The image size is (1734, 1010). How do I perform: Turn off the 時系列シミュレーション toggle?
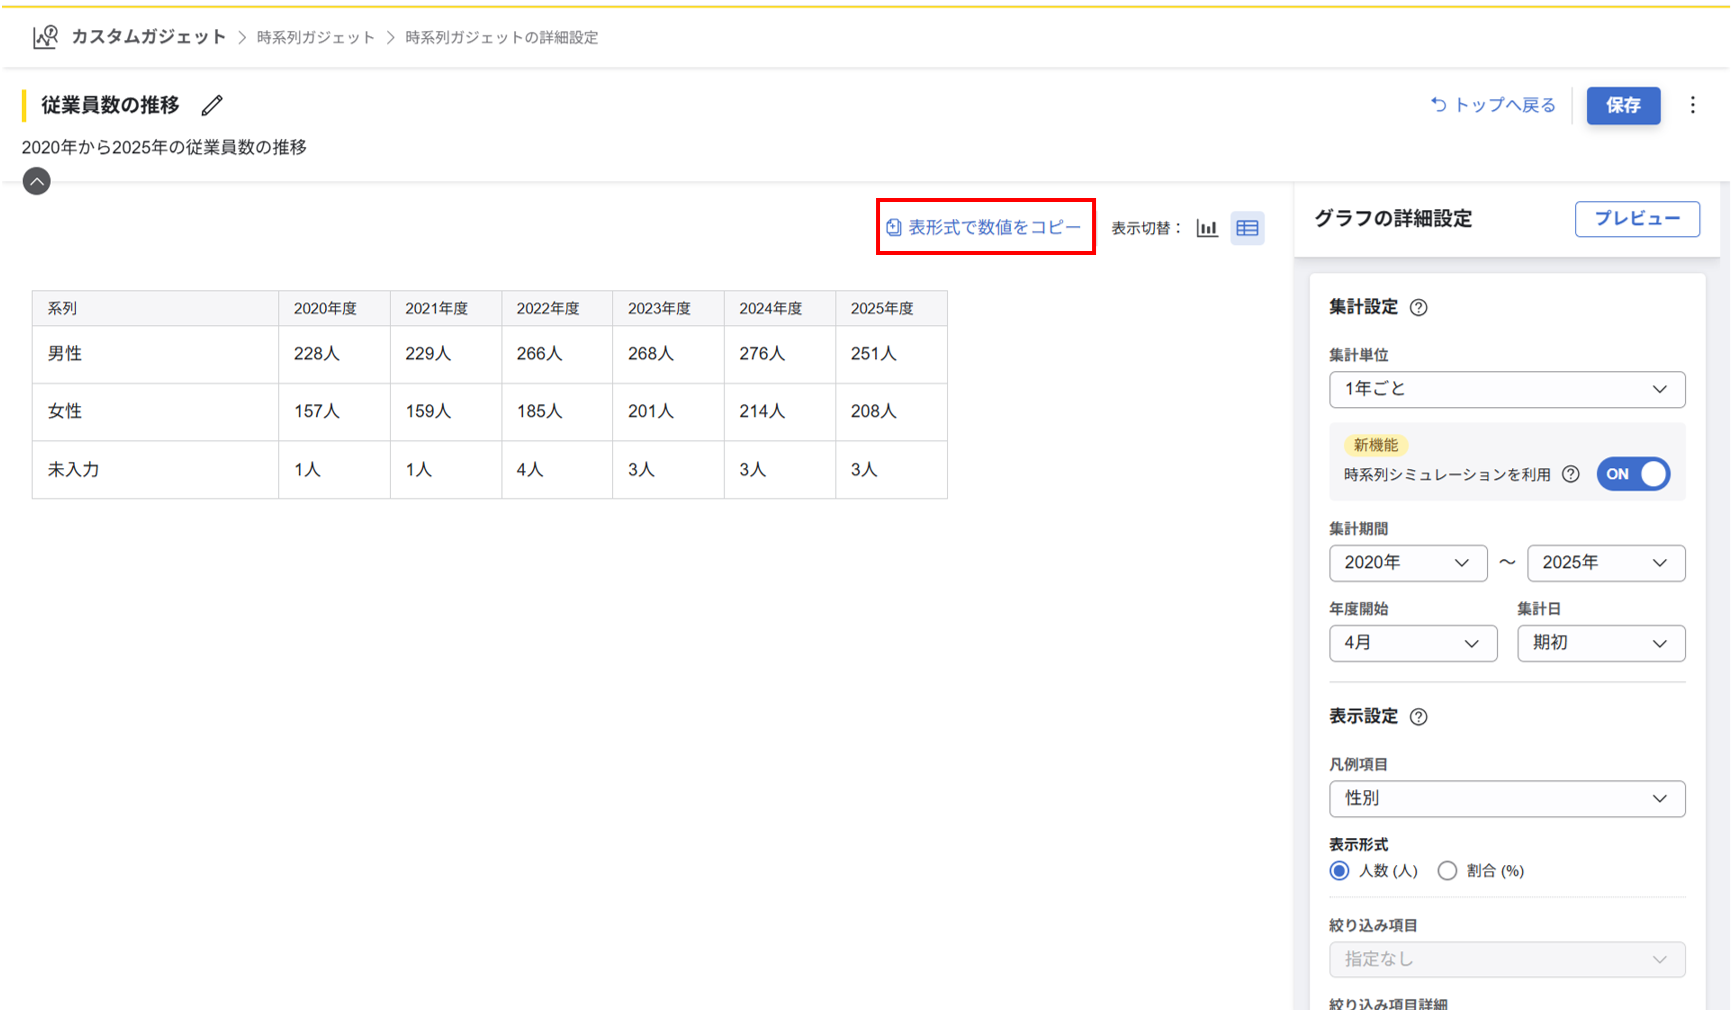point(1632,474)
